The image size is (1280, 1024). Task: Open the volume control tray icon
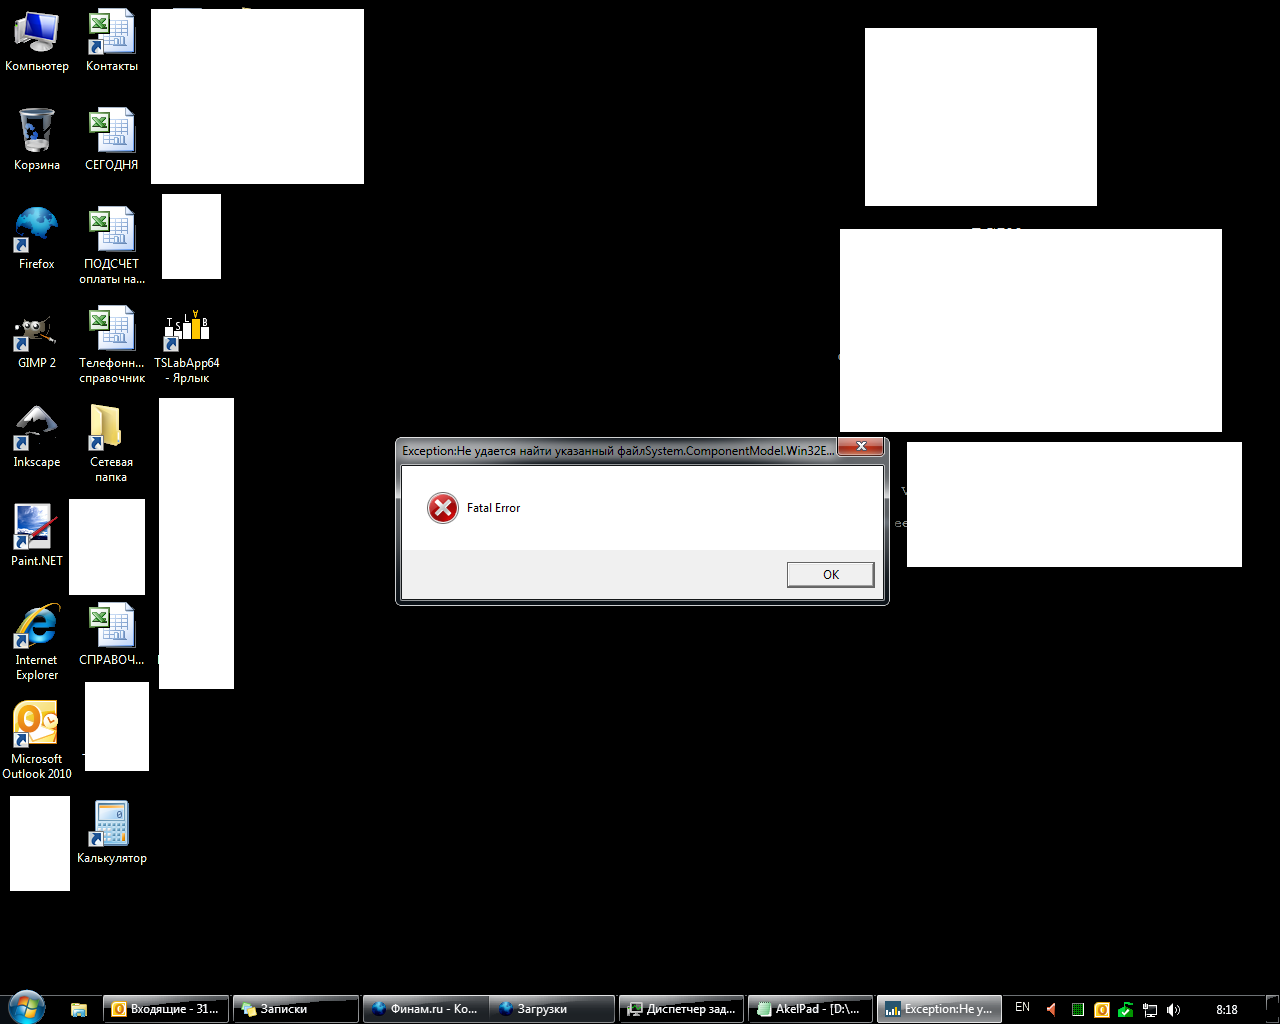pos(1174,1009)
